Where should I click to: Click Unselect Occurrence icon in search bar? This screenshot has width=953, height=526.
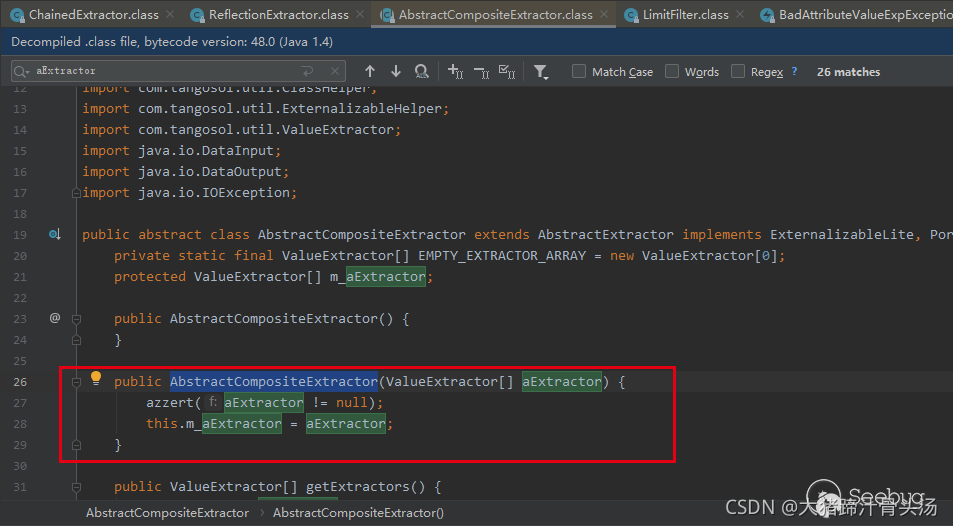pos(481,71)
